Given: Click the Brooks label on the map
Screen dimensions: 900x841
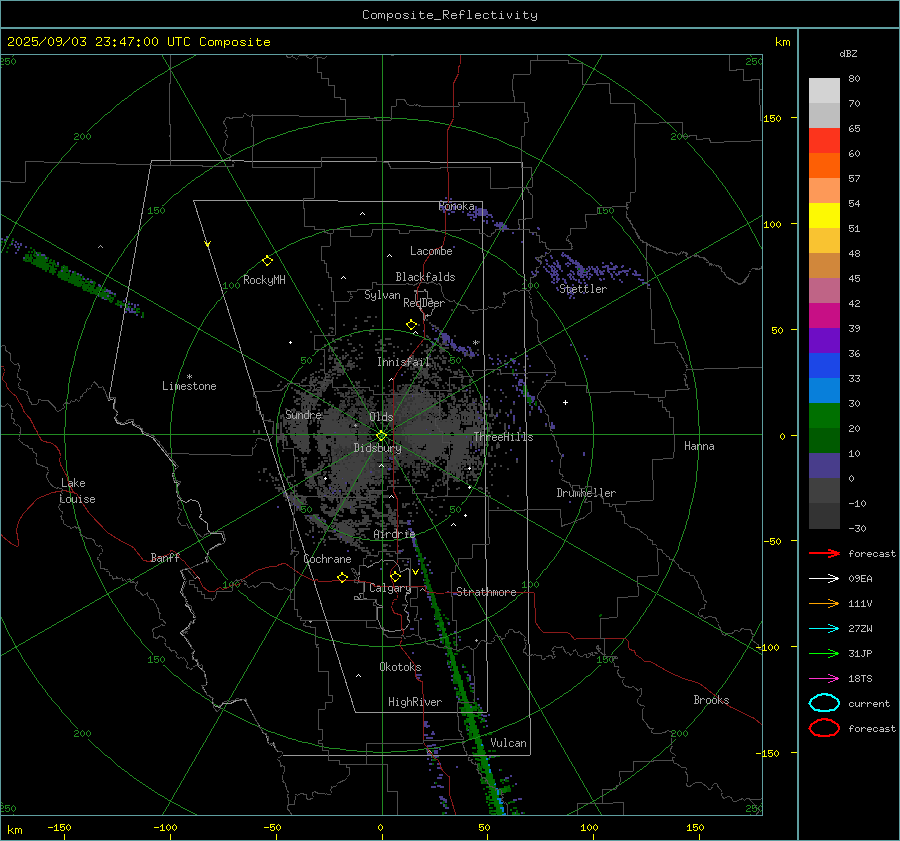Looking at the screenshot, I should click(711, 700).
